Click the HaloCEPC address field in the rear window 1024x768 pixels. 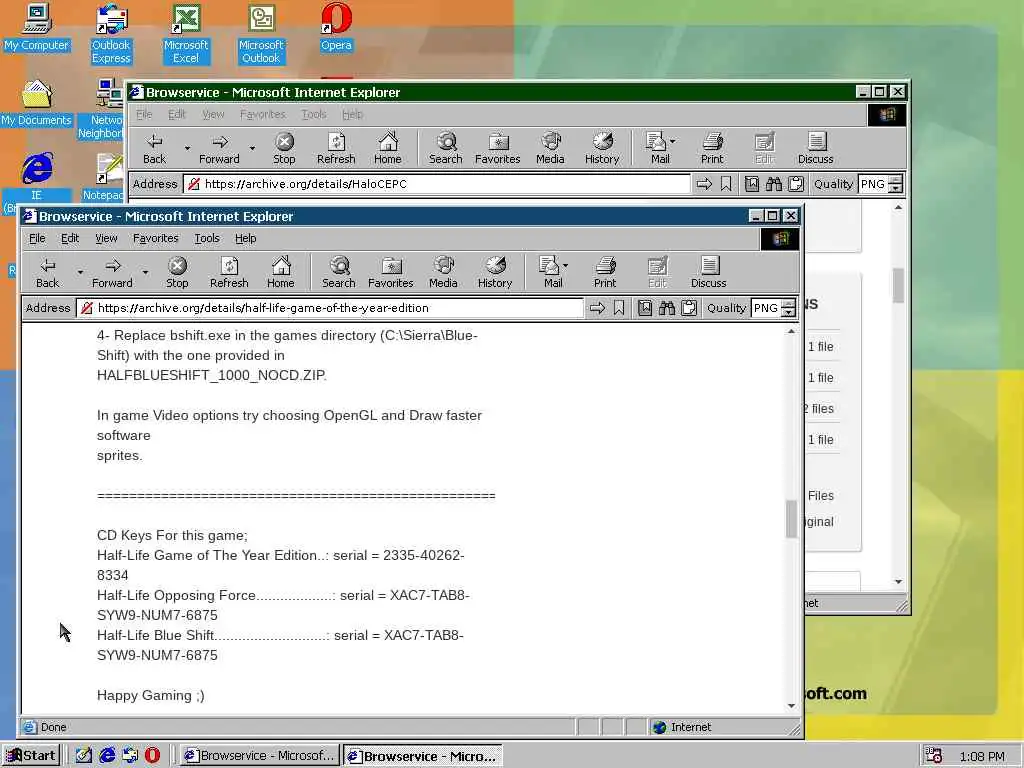tap(437, 184)
